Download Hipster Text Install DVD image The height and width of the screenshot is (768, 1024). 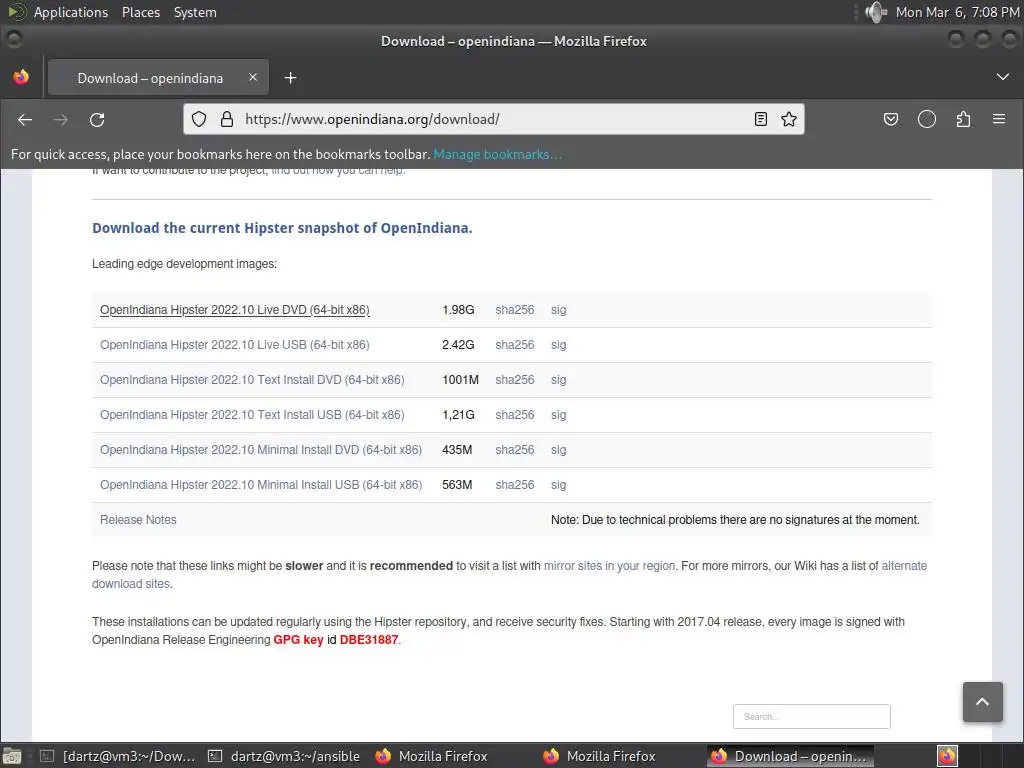(x=252, y=379)
